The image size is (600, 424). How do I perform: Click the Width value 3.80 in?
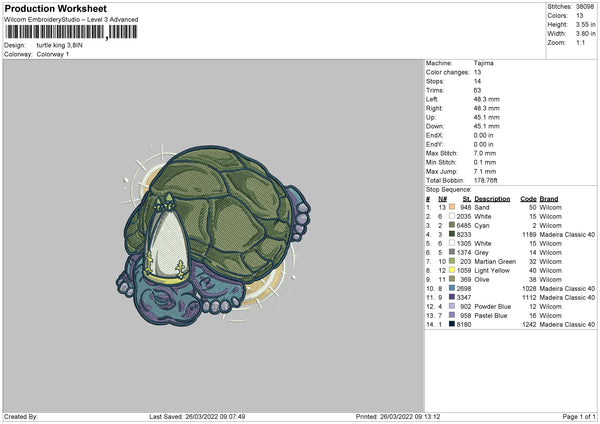click(585, 34)
